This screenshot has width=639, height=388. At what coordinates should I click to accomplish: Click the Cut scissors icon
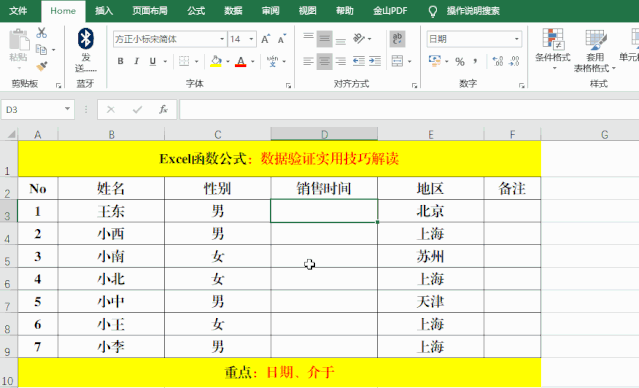point(42,33)
